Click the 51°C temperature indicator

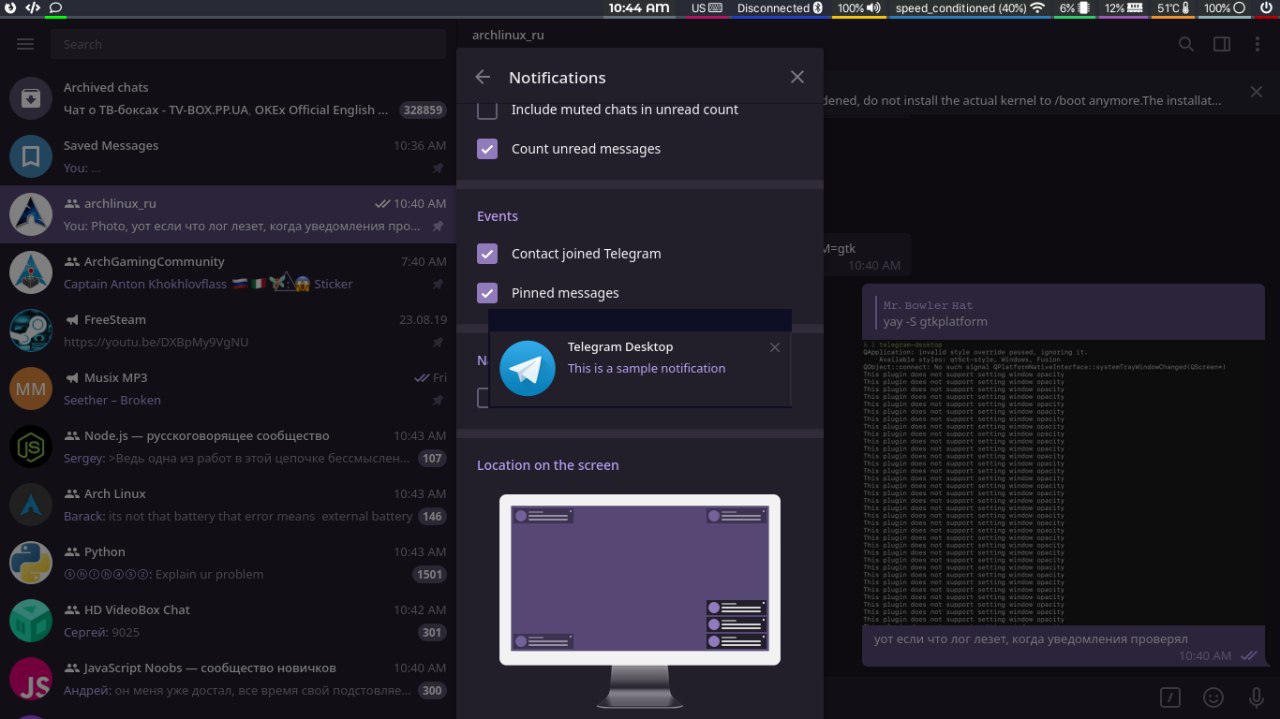click(x=1173, y=8)
